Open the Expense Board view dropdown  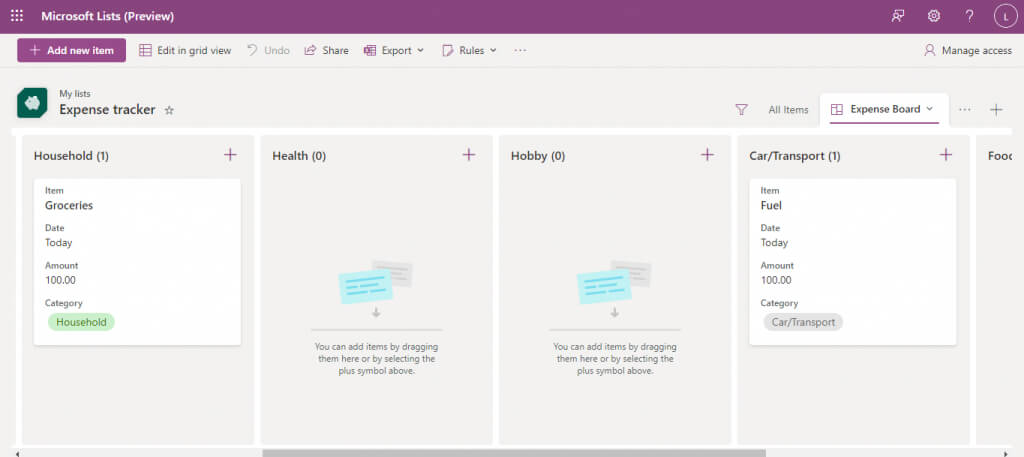pyautogui.click(x=884, y=109)
